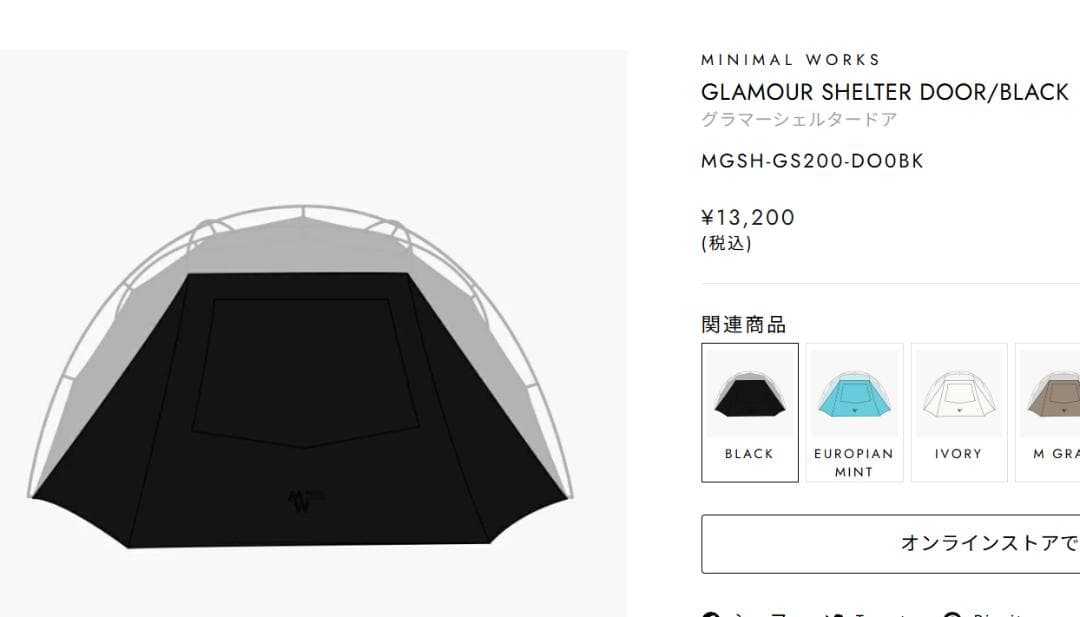The width and height of the screenshot is (1080, 617).
Task: Share via the Facebook icon
Action: 712,613
